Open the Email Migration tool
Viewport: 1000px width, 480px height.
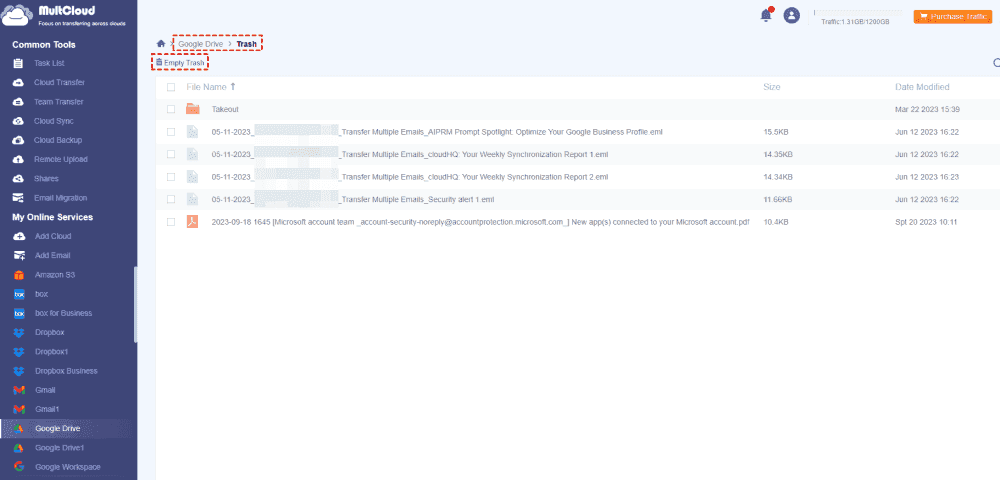[x=61, y=198]
